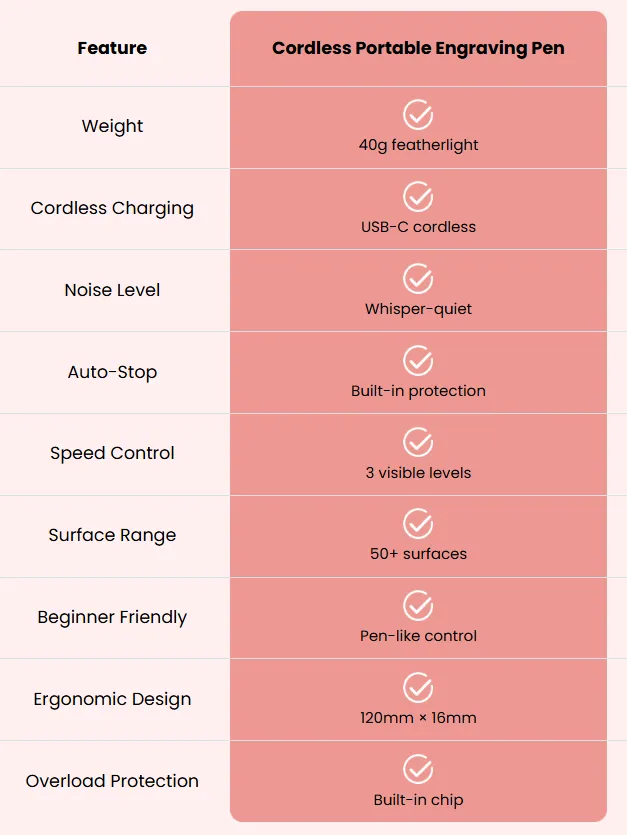Select the Beginner Friendly row label
This screenshot has height=835, width=627.
pos(112,617)
